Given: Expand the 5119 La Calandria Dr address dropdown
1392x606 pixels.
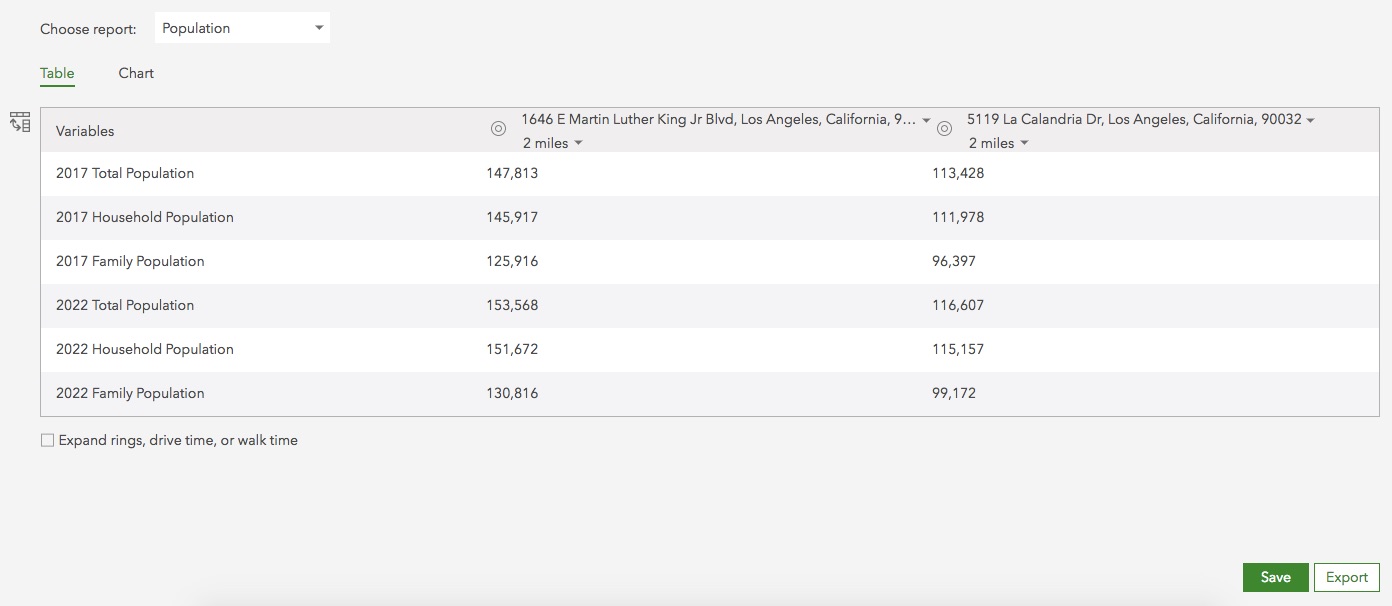Looking at the screenshot, I should pos(1310,120).
